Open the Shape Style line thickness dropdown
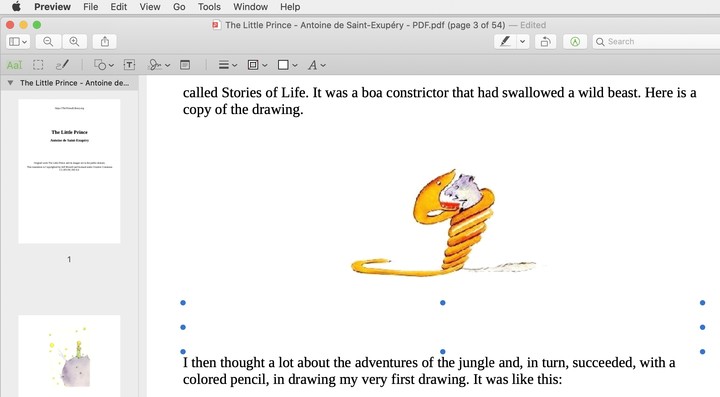The image size is (720, 397). coord(228,65)
